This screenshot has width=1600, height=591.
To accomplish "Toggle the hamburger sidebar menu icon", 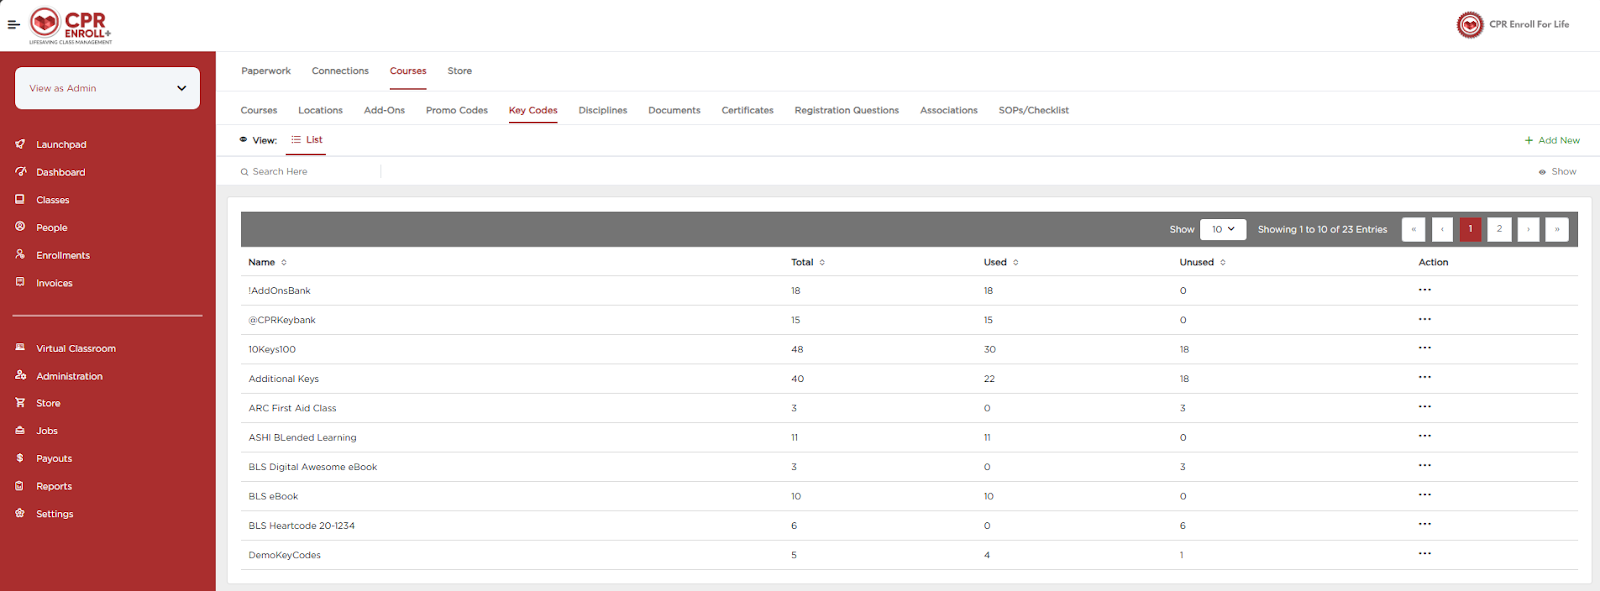I will (14, 25).
